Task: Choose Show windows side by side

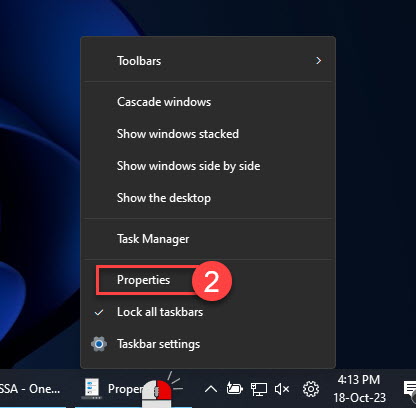Action: pyautogui.click(x=208, y=166)
